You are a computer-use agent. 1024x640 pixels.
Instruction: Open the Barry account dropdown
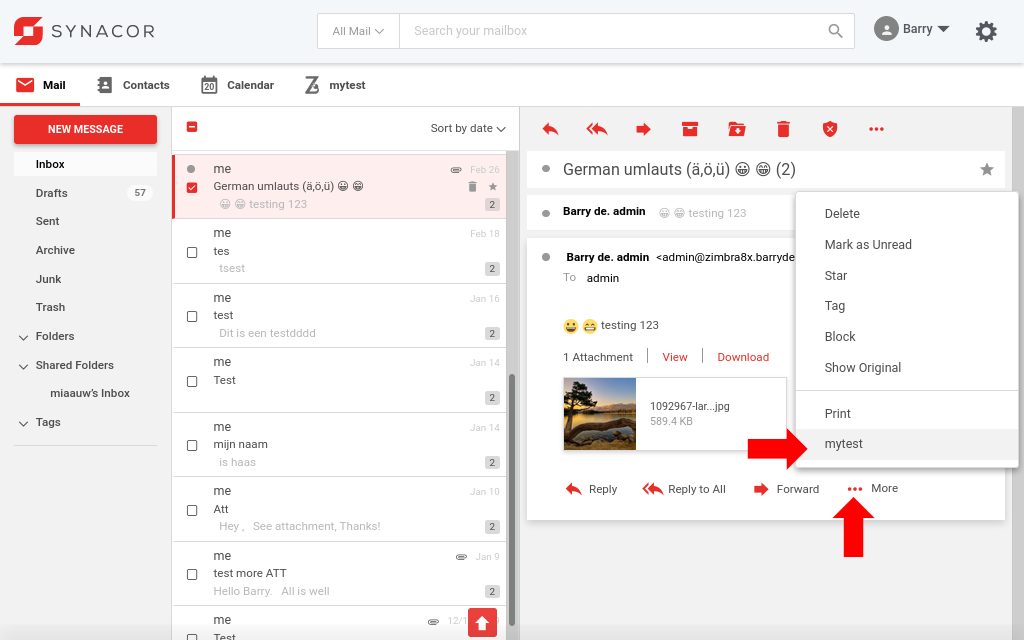click(925, 29)
